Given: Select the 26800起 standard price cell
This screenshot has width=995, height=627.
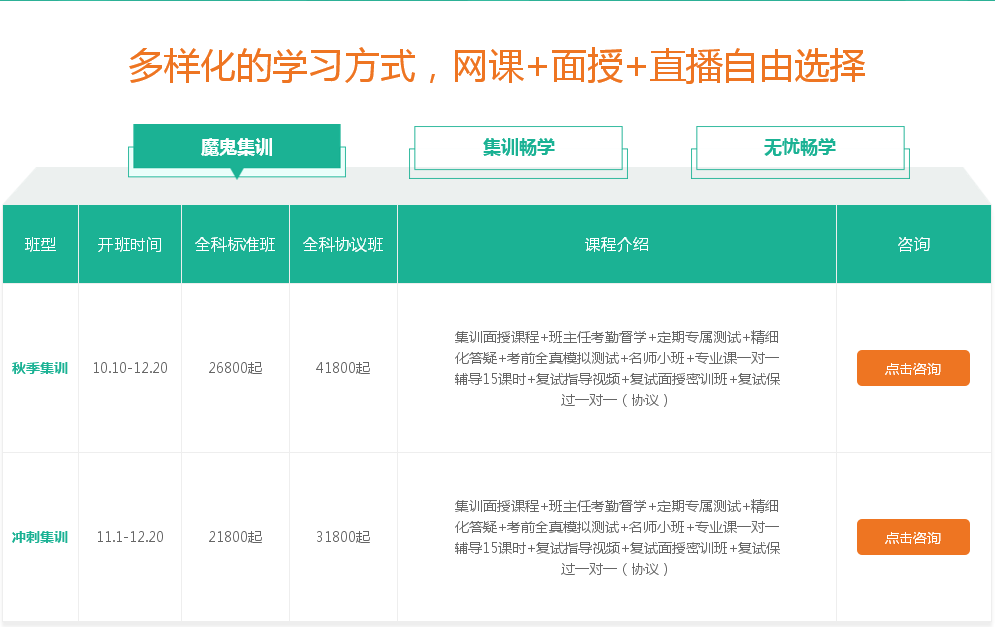Looking at the screenshot, I should click(235, 368).
